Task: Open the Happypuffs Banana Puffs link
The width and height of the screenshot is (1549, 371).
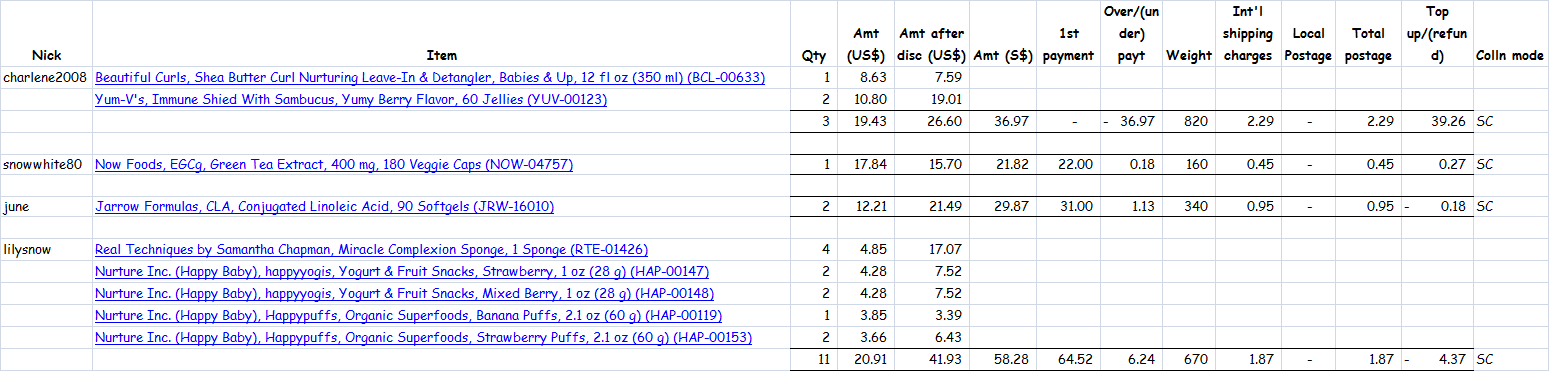Action: coord(409,316)
